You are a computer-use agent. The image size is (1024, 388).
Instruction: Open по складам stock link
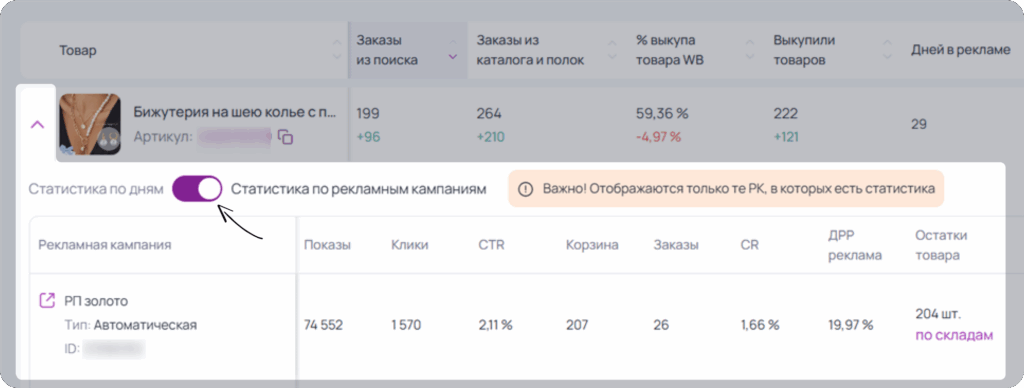(954, 336)
